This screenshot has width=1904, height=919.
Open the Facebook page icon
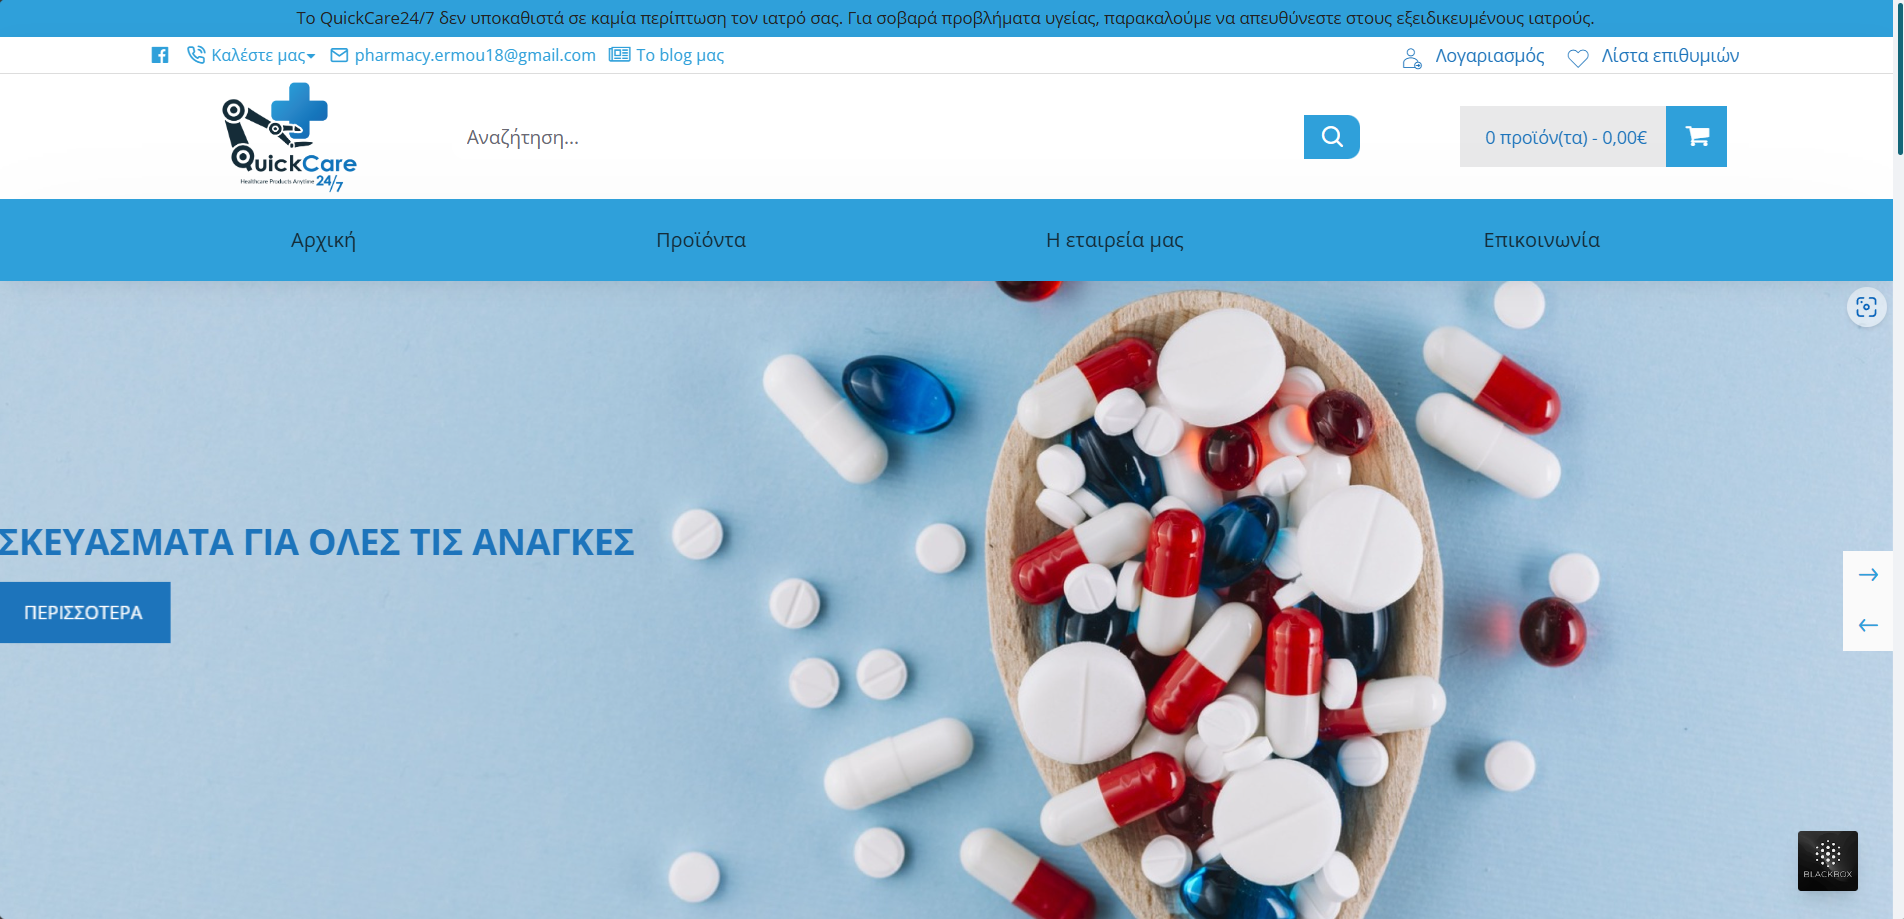point(160,55)
